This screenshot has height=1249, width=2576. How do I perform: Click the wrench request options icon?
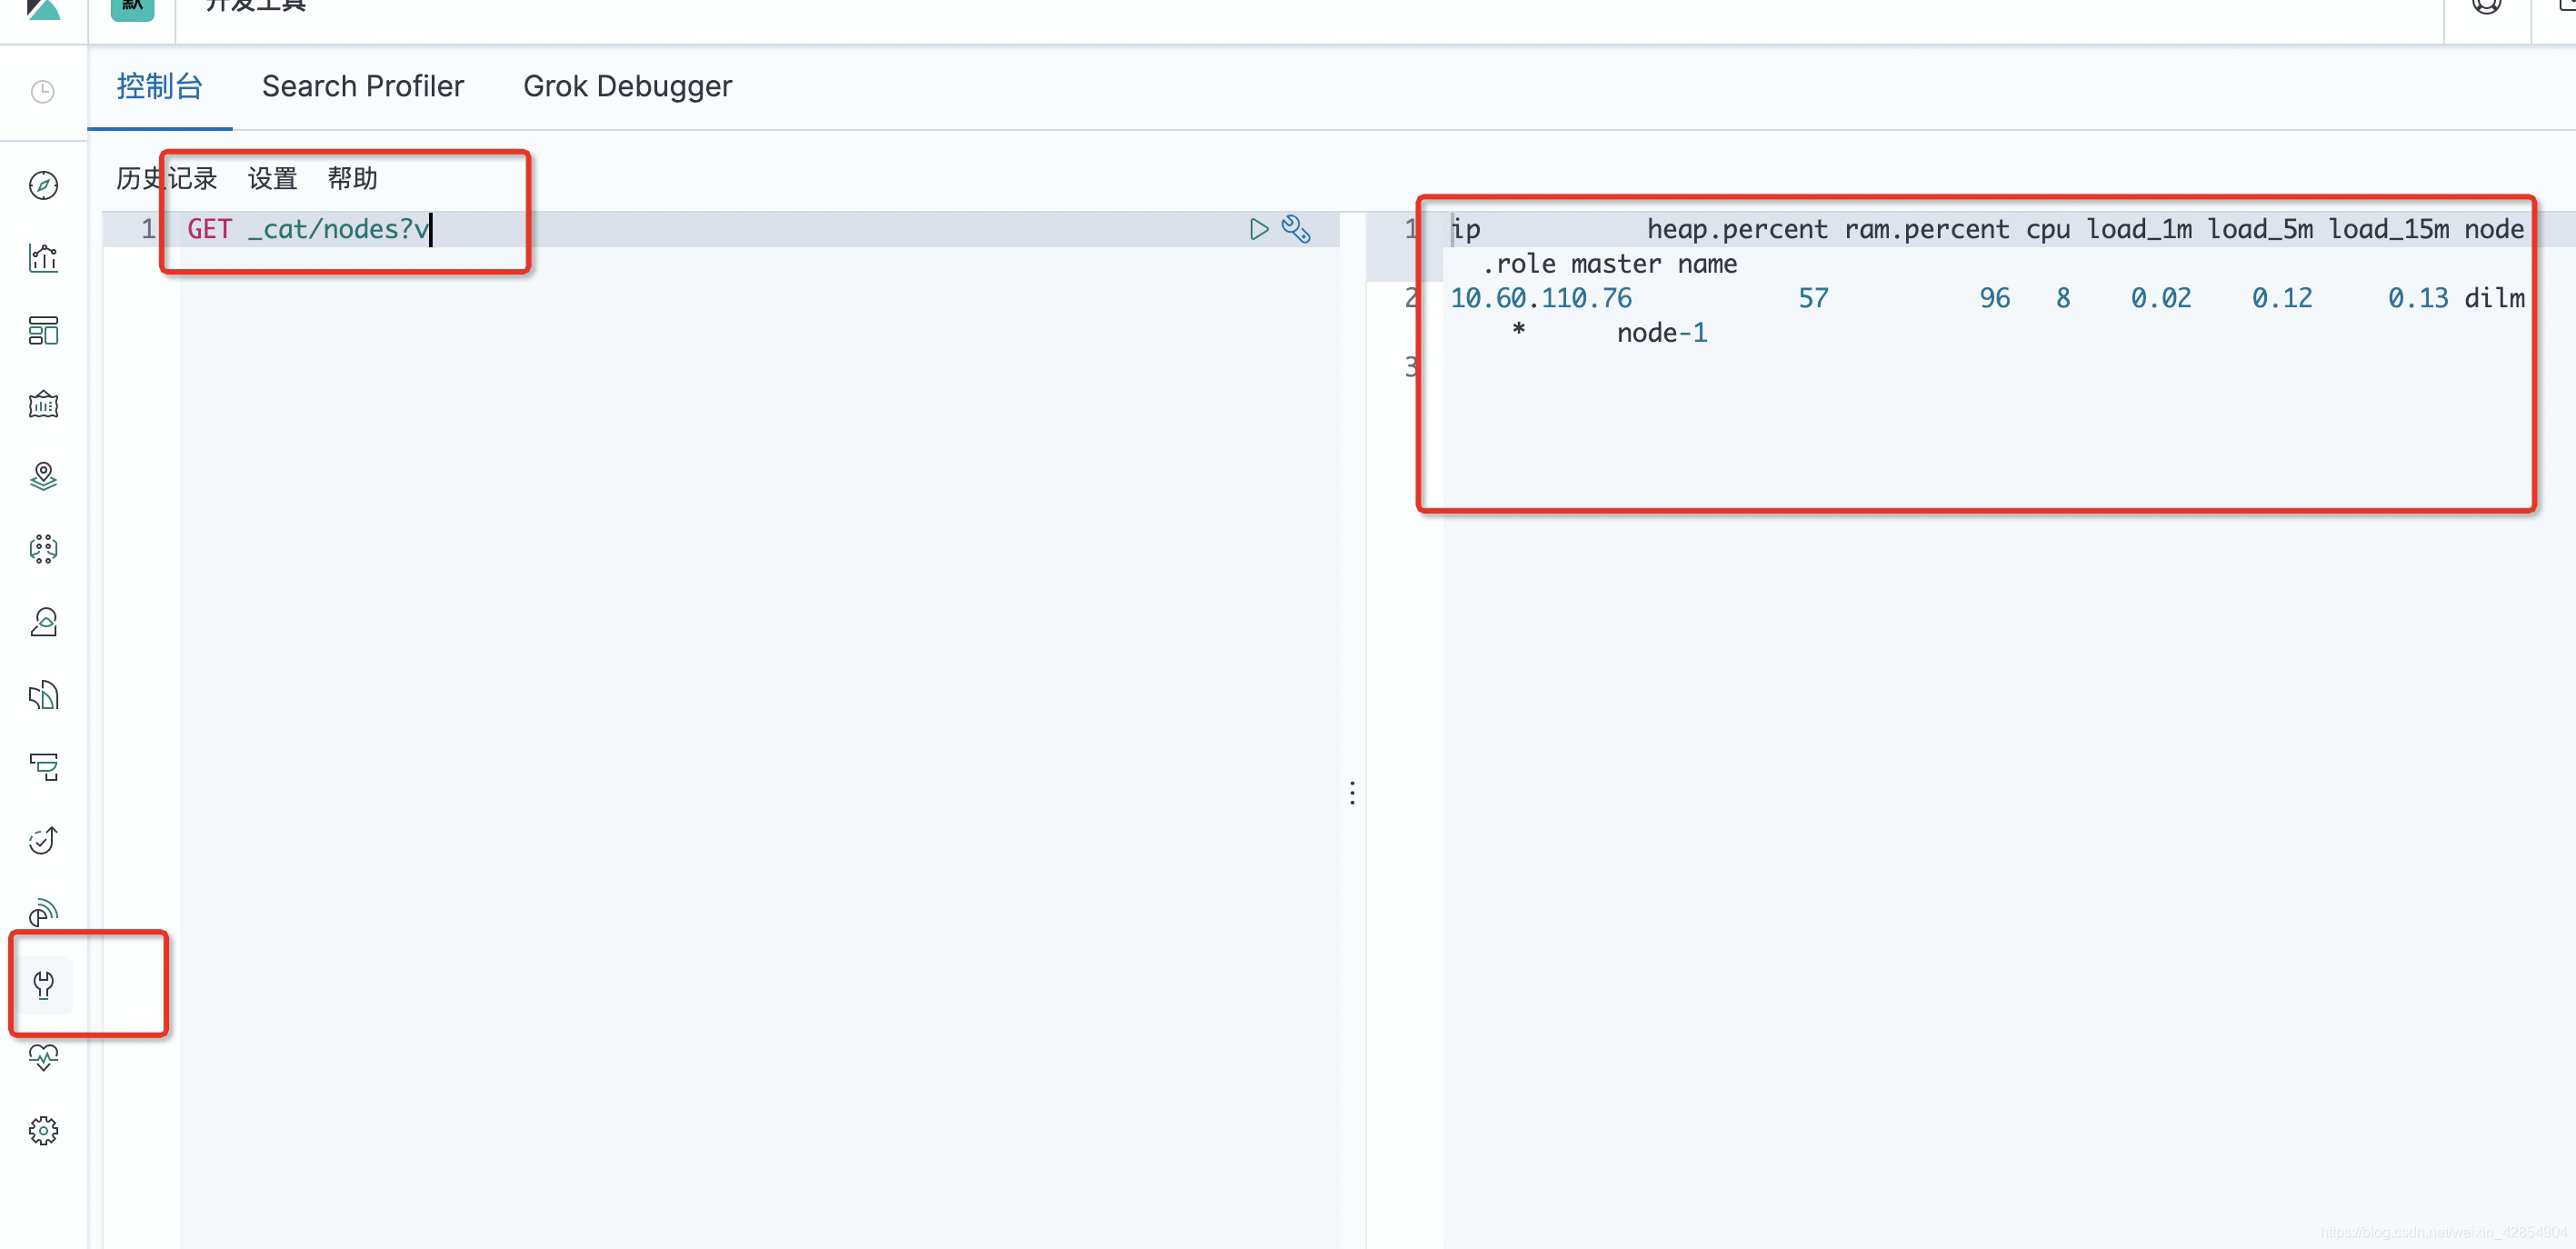[1296, 229]
